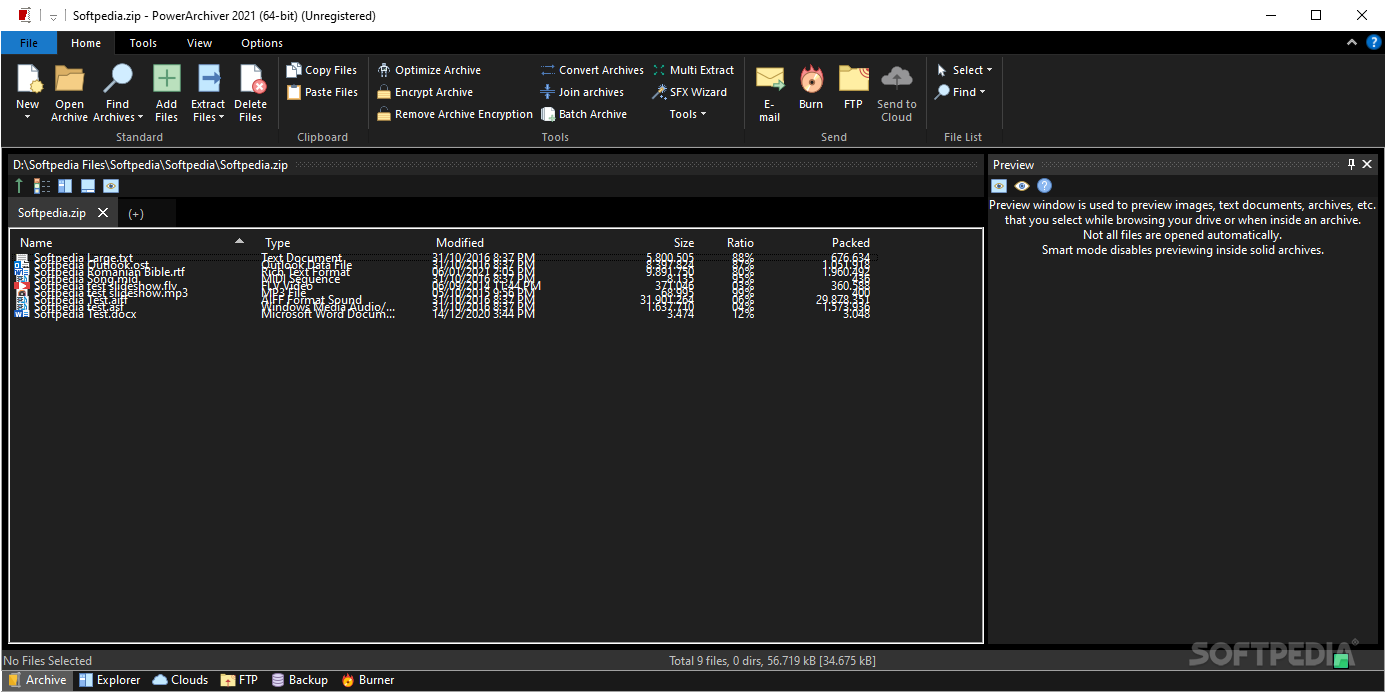Image resolution: width=1386 pixels, height=693 pixels.
Task: Go up one folder with green arrow
Action: pos(19,186)
